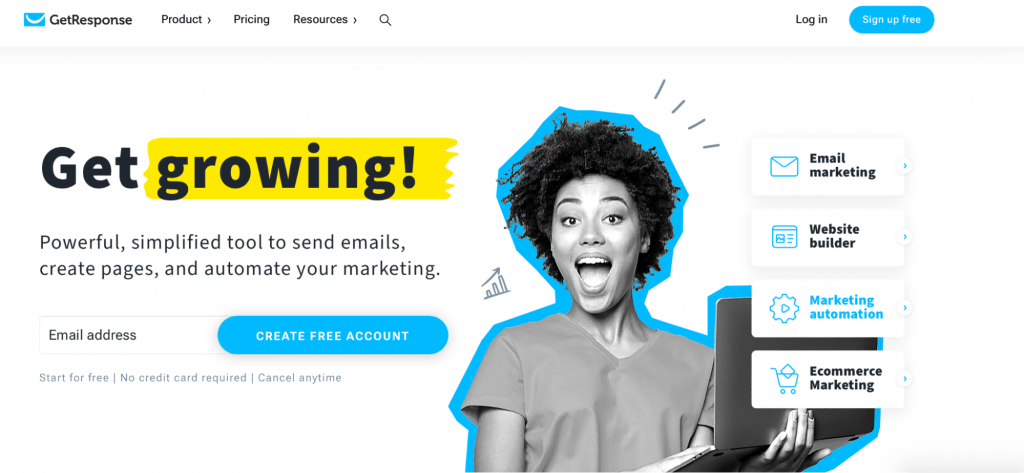Image resolution: width=1024 pixels, height=473 pixels.
Task: Click the GetResponse envelope logo icon
Action: pyautogui.click(x=34, y=20)
